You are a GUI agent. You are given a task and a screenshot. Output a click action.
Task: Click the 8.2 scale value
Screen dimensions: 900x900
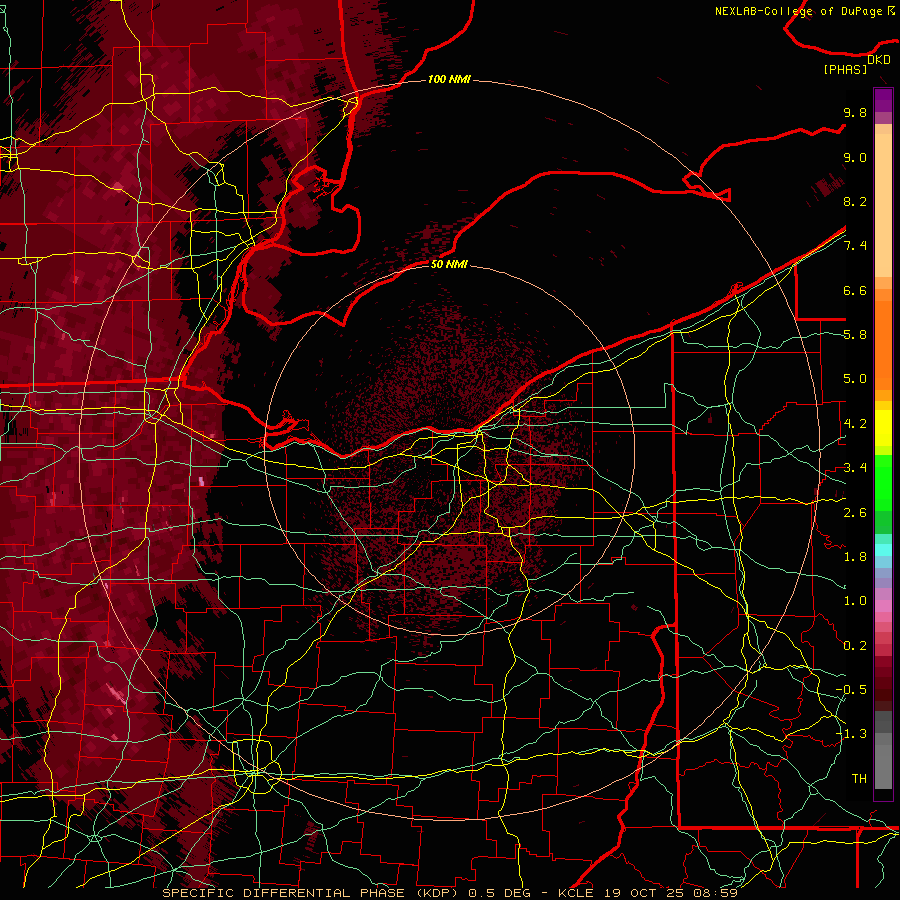855,201
